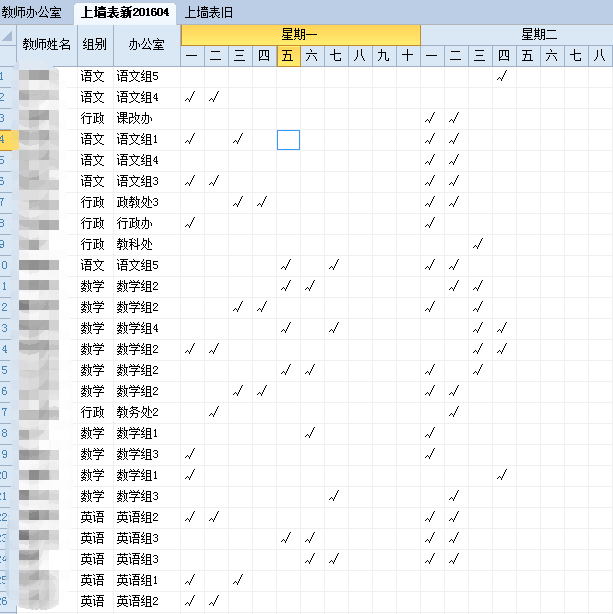Click the 政教处3 office cell
This screenshot has width=613, height=614.
[x=147, y=202]
